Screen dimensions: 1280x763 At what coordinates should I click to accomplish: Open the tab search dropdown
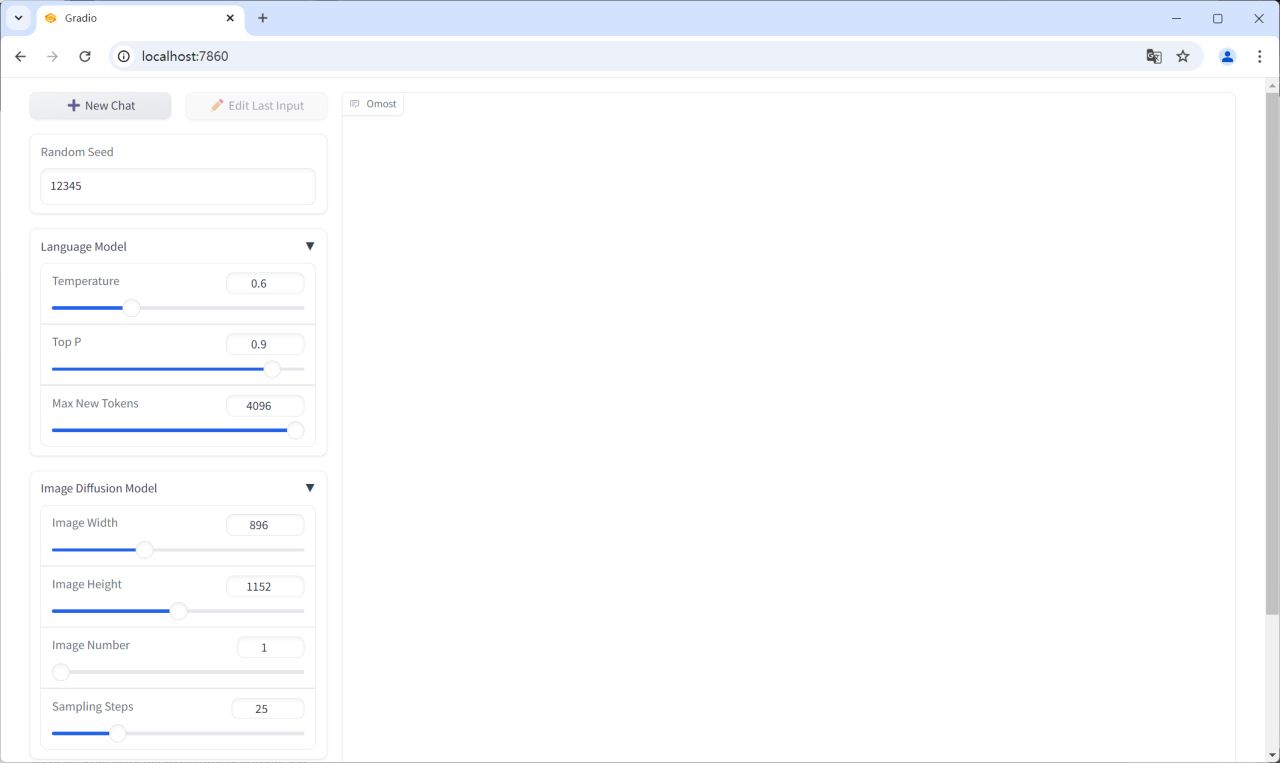coord(18,18)
